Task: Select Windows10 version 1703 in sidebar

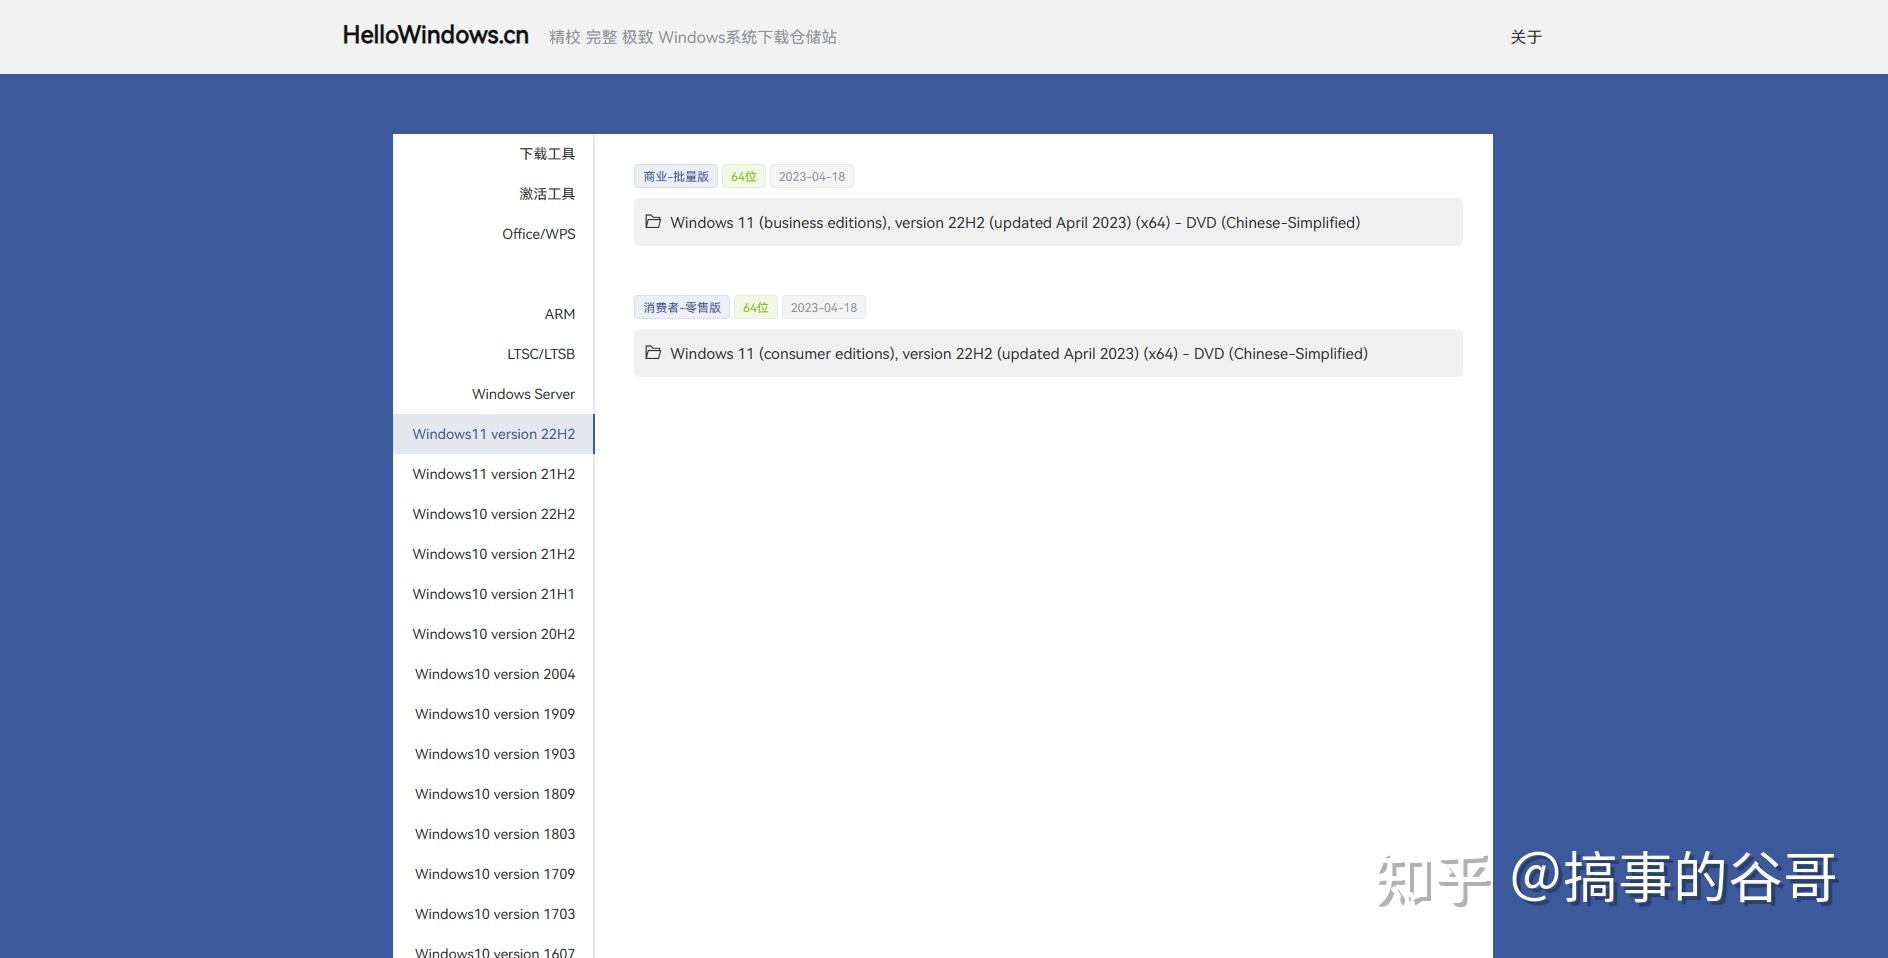Action: (x=495, y=914)
